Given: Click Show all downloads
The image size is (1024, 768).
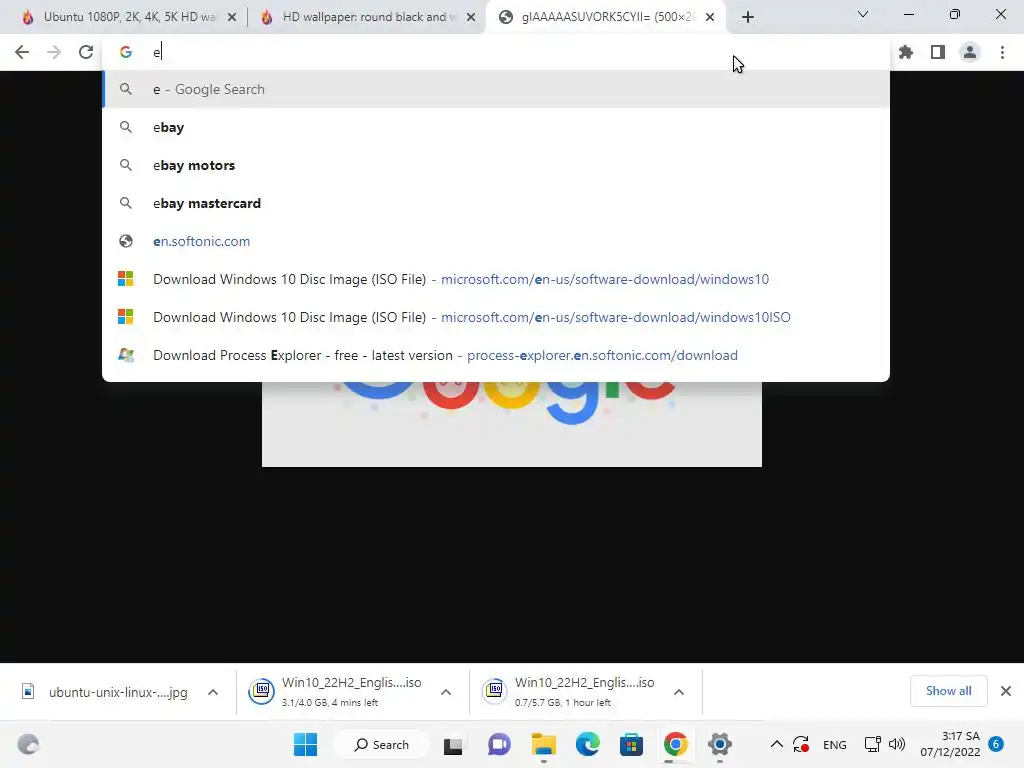Looking at the screenshot, I should (948, 691).
